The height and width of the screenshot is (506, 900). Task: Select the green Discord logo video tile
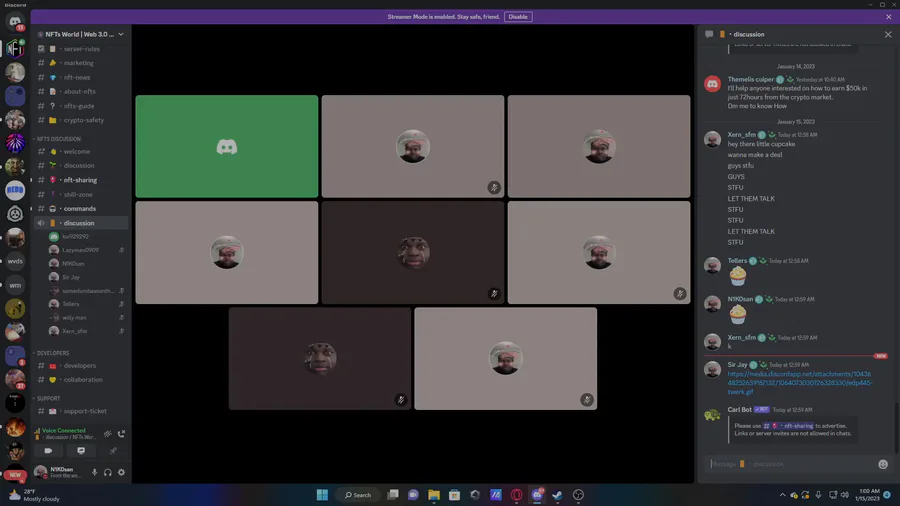point(227,146)
